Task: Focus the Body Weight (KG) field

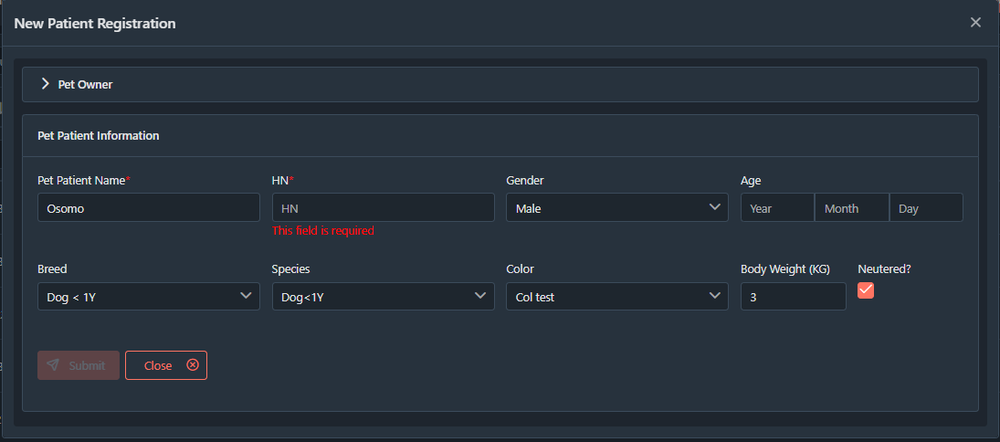Action: pos(792,297)
